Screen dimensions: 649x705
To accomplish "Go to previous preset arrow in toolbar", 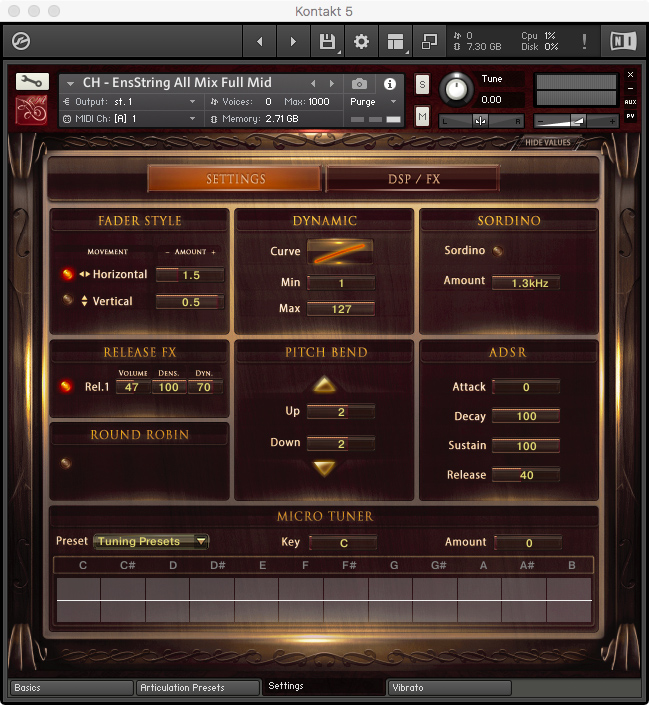I will [260, 41].
